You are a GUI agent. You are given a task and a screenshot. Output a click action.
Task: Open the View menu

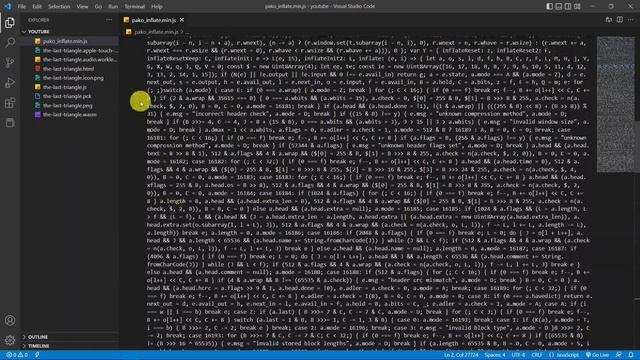pos(82,7)
